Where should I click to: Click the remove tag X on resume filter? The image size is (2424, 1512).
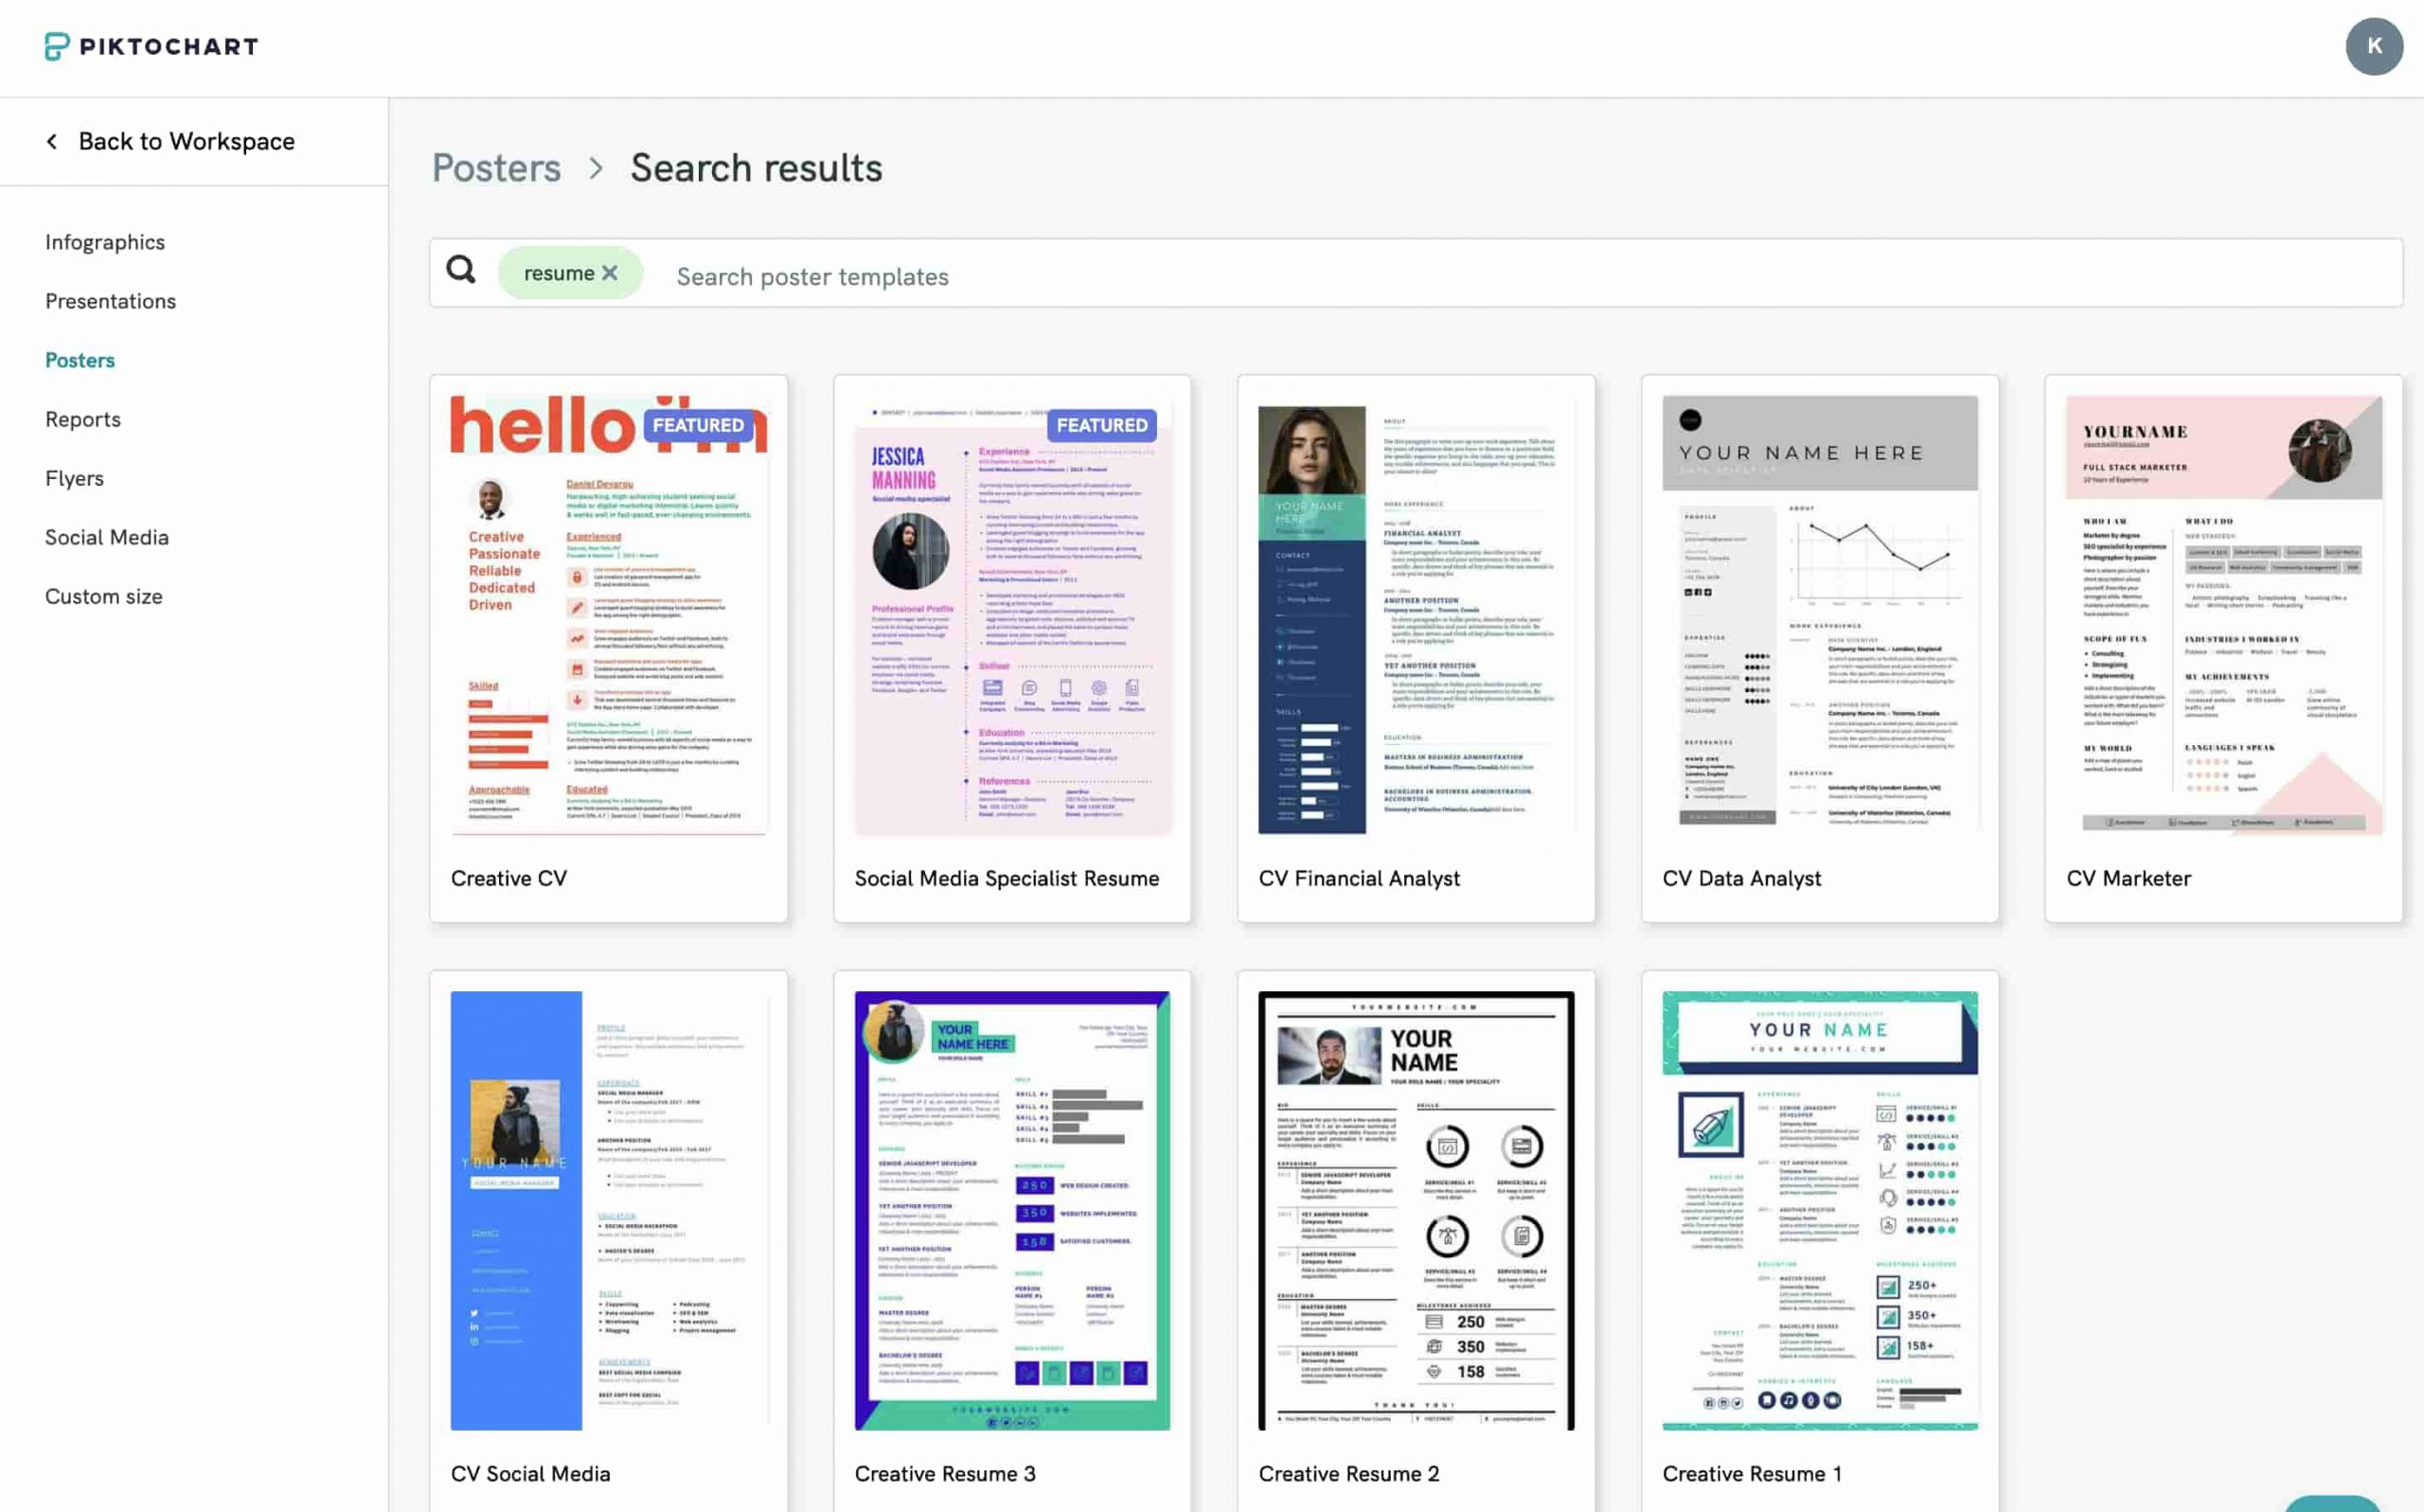[x=610, y=272]
